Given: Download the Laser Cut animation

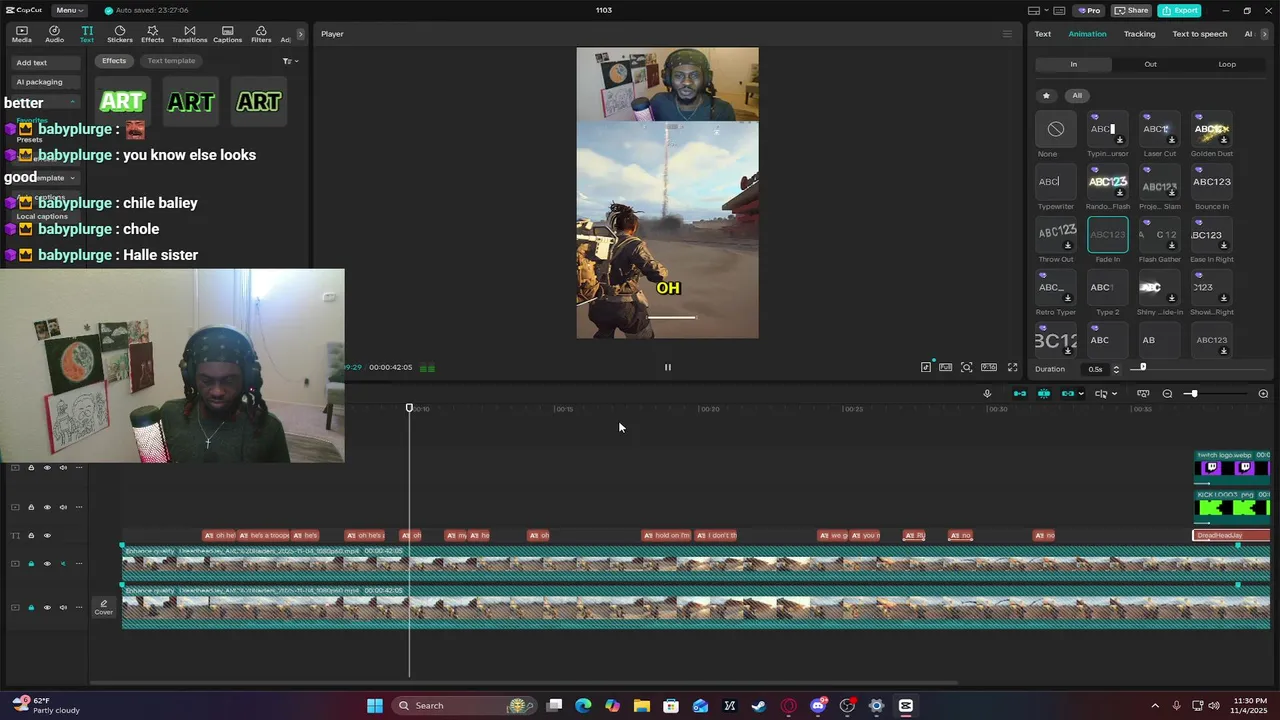Looking at the screenshot, I should 1171,139.
